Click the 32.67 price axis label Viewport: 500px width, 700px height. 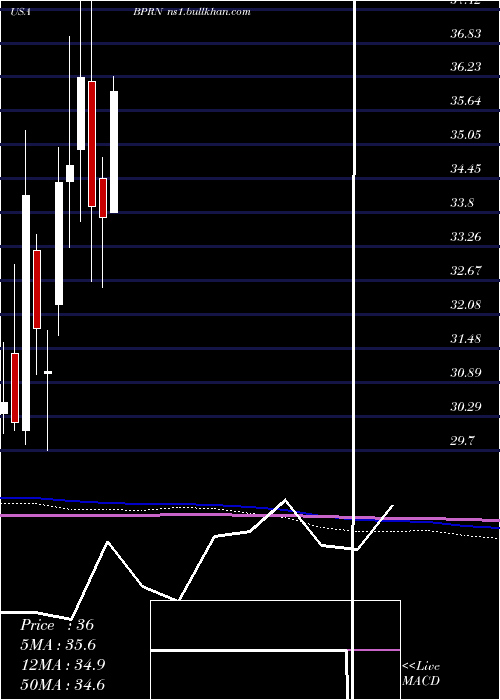click(x=466, y=271)
